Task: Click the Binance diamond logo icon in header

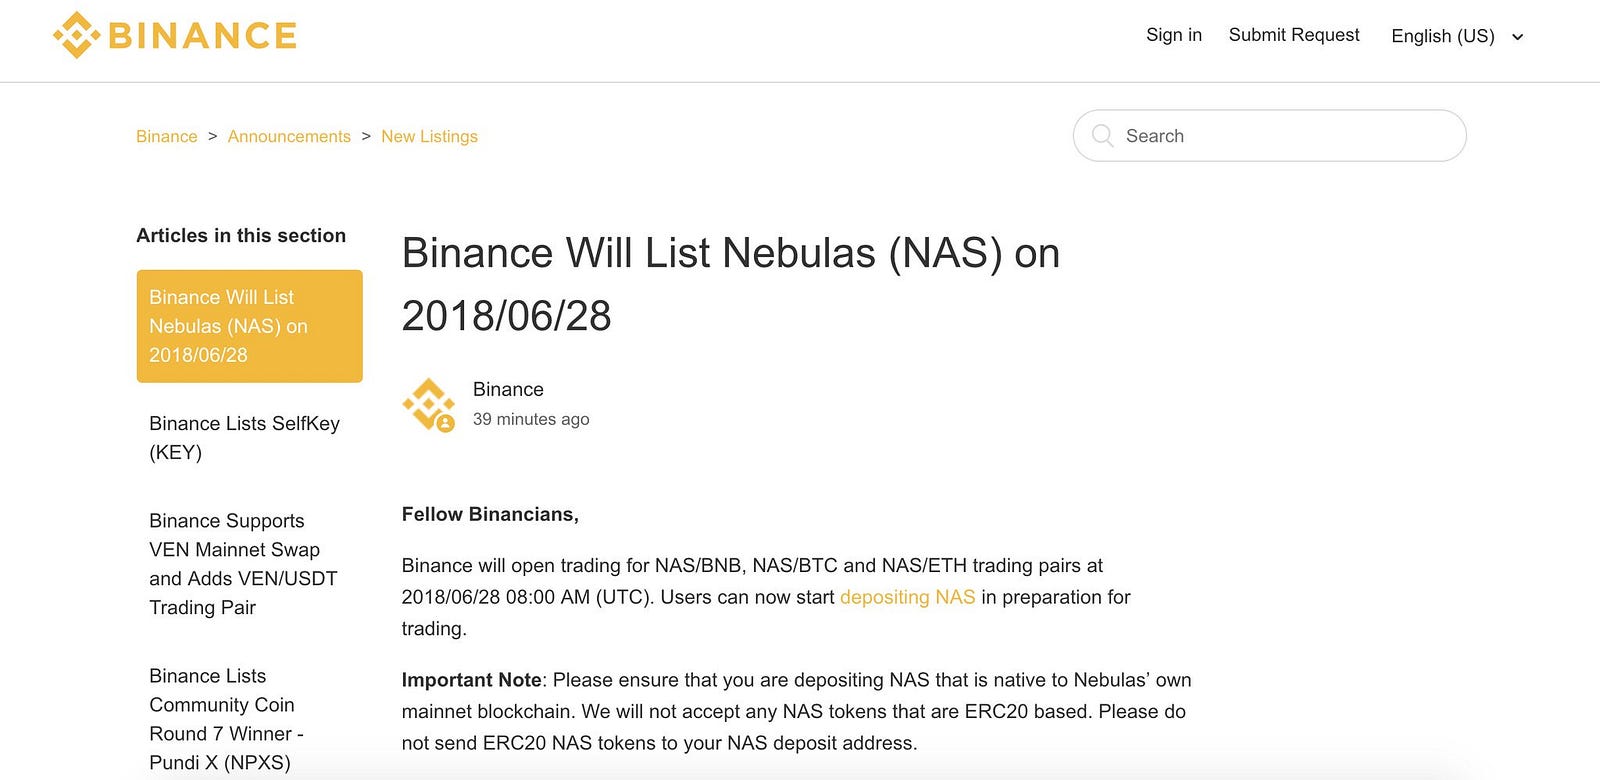Action: (x=76, y=35)
